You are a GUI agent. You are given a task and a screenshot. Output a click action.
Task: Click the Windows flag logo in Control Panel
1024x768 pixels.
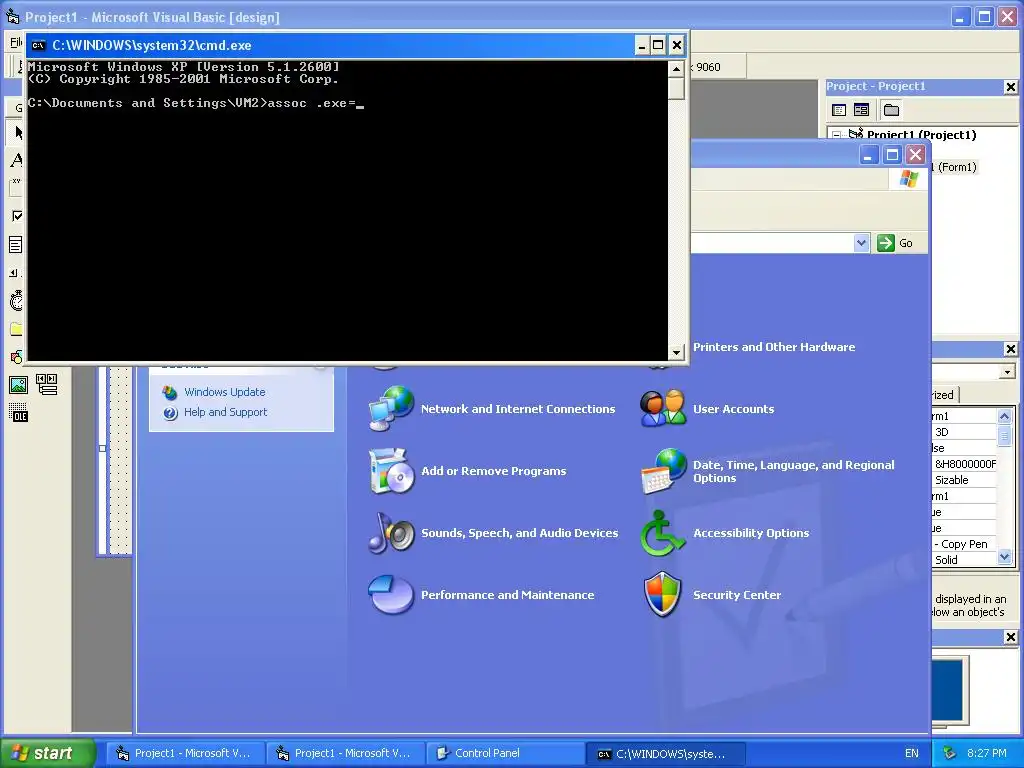click(908, 178)
